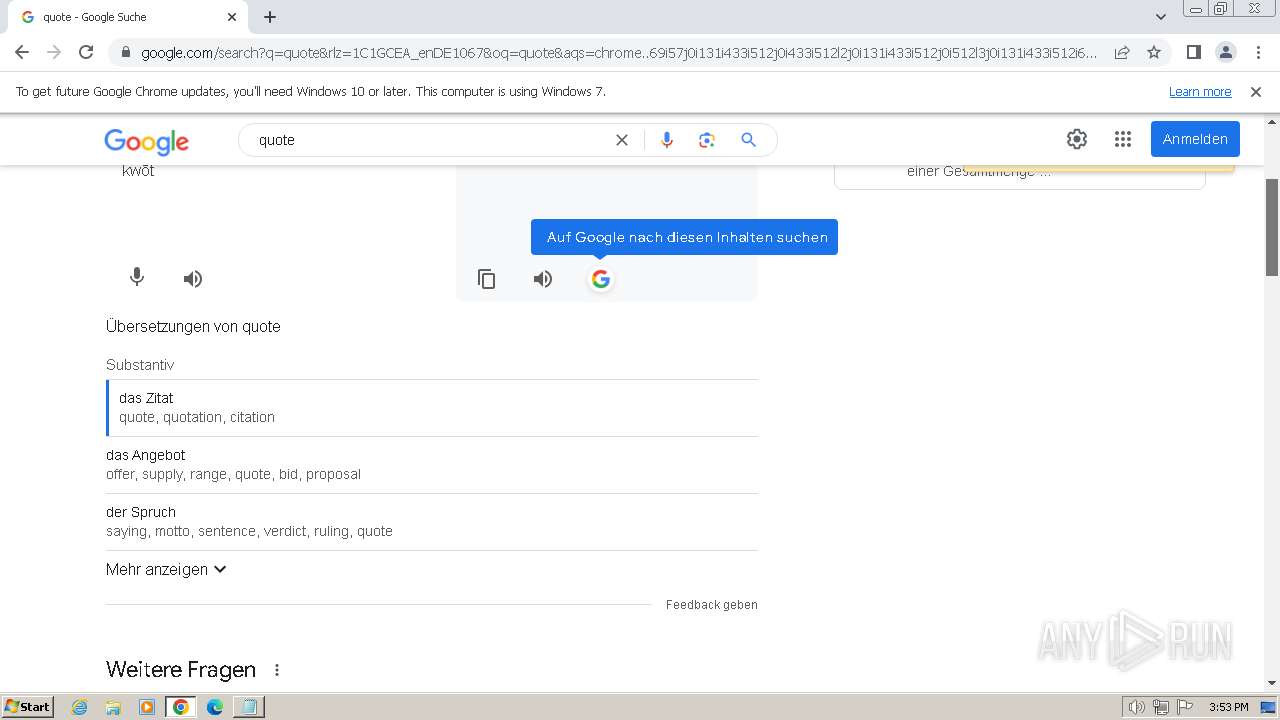
Task: Open the Chrome profile avatar menu
Action: 1226,52
